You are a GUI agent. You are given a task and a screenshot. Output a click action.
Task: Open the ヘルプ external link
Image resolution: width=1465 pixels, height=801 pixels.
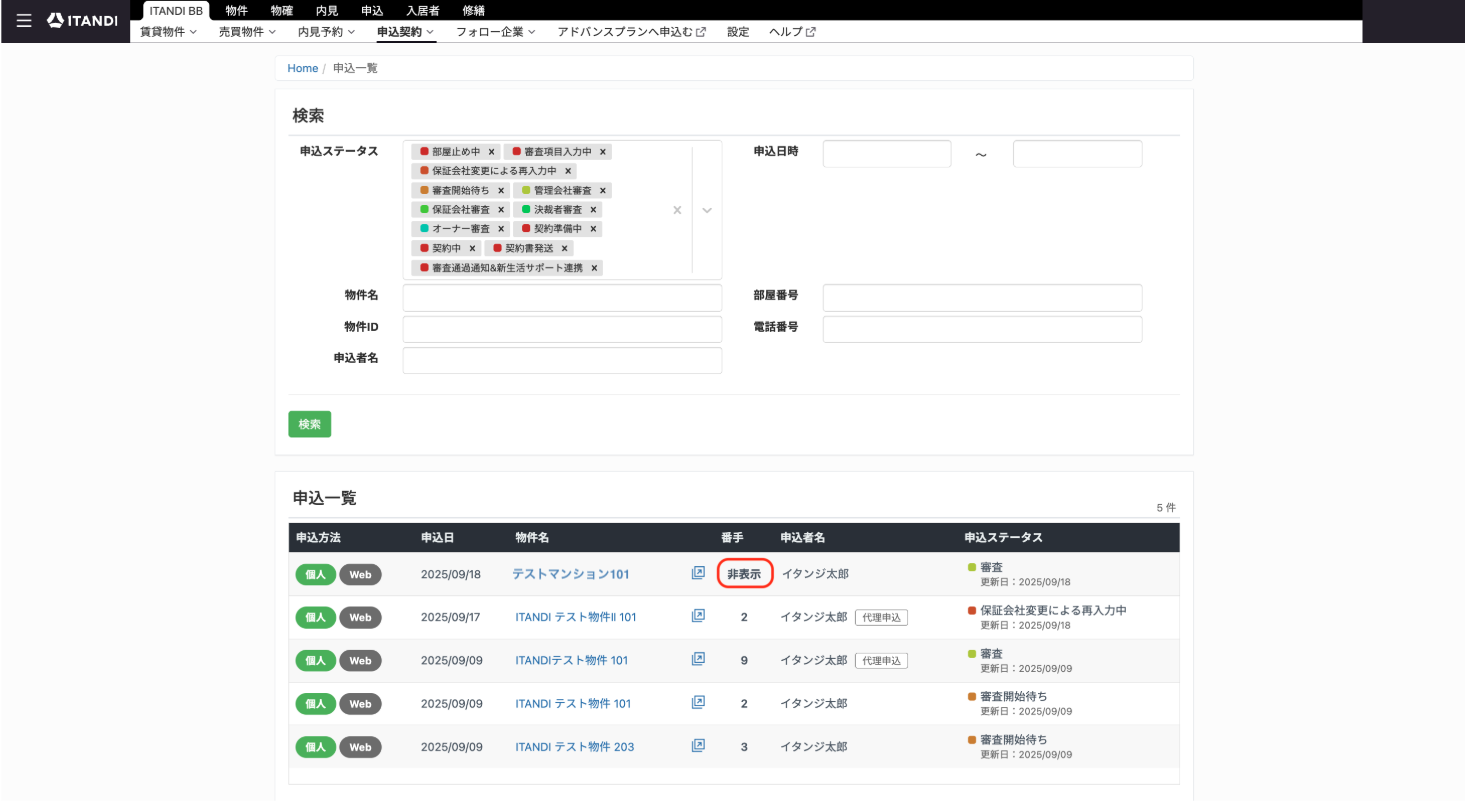click(792, 32)
